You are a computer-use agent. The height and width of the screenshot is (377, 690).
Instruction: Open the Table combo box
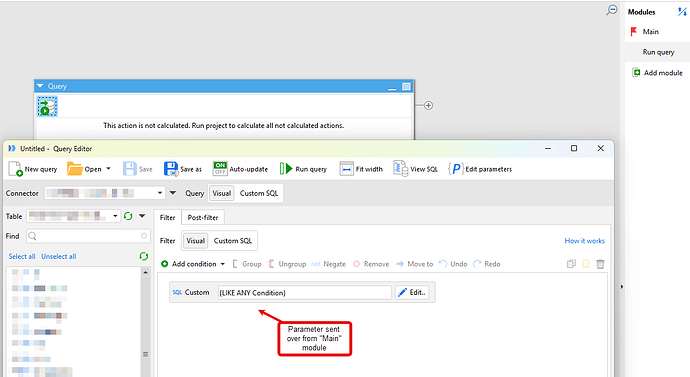[x=73, y=216]
